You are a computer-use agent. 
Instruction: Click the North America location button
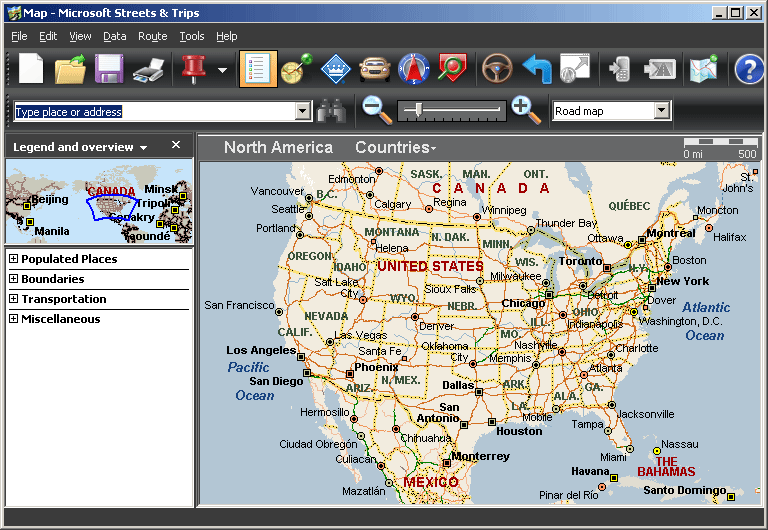[278, 147]
